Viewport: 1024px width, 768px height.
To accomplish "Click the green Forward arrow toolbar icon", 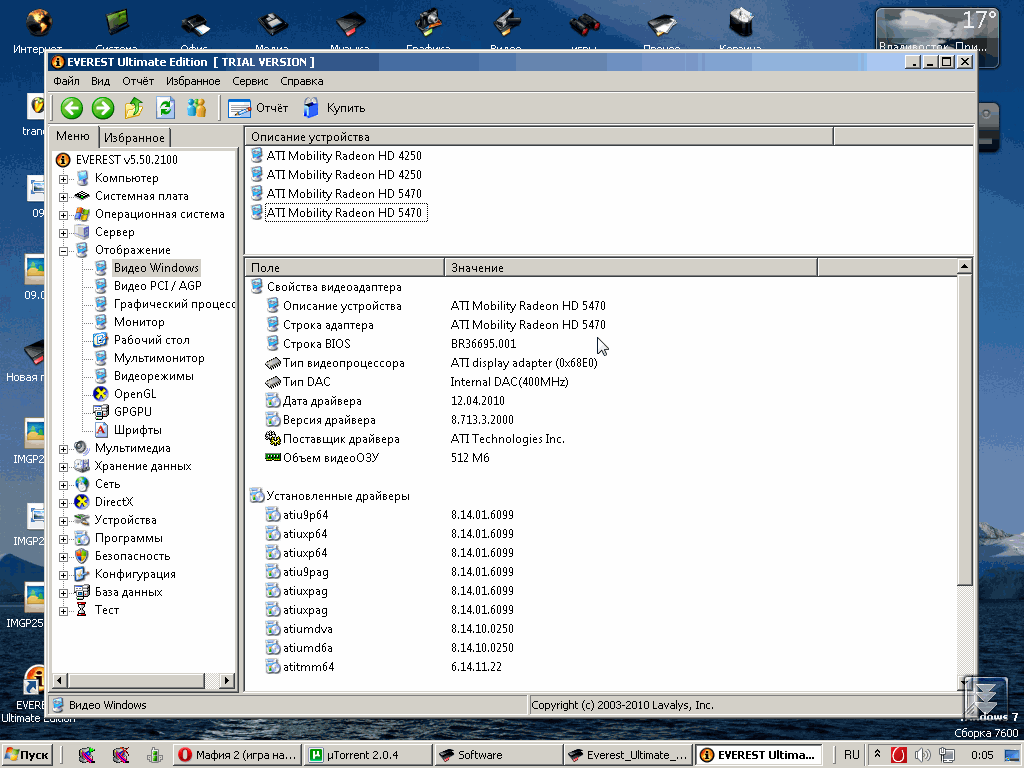I will tap(102, 108).
